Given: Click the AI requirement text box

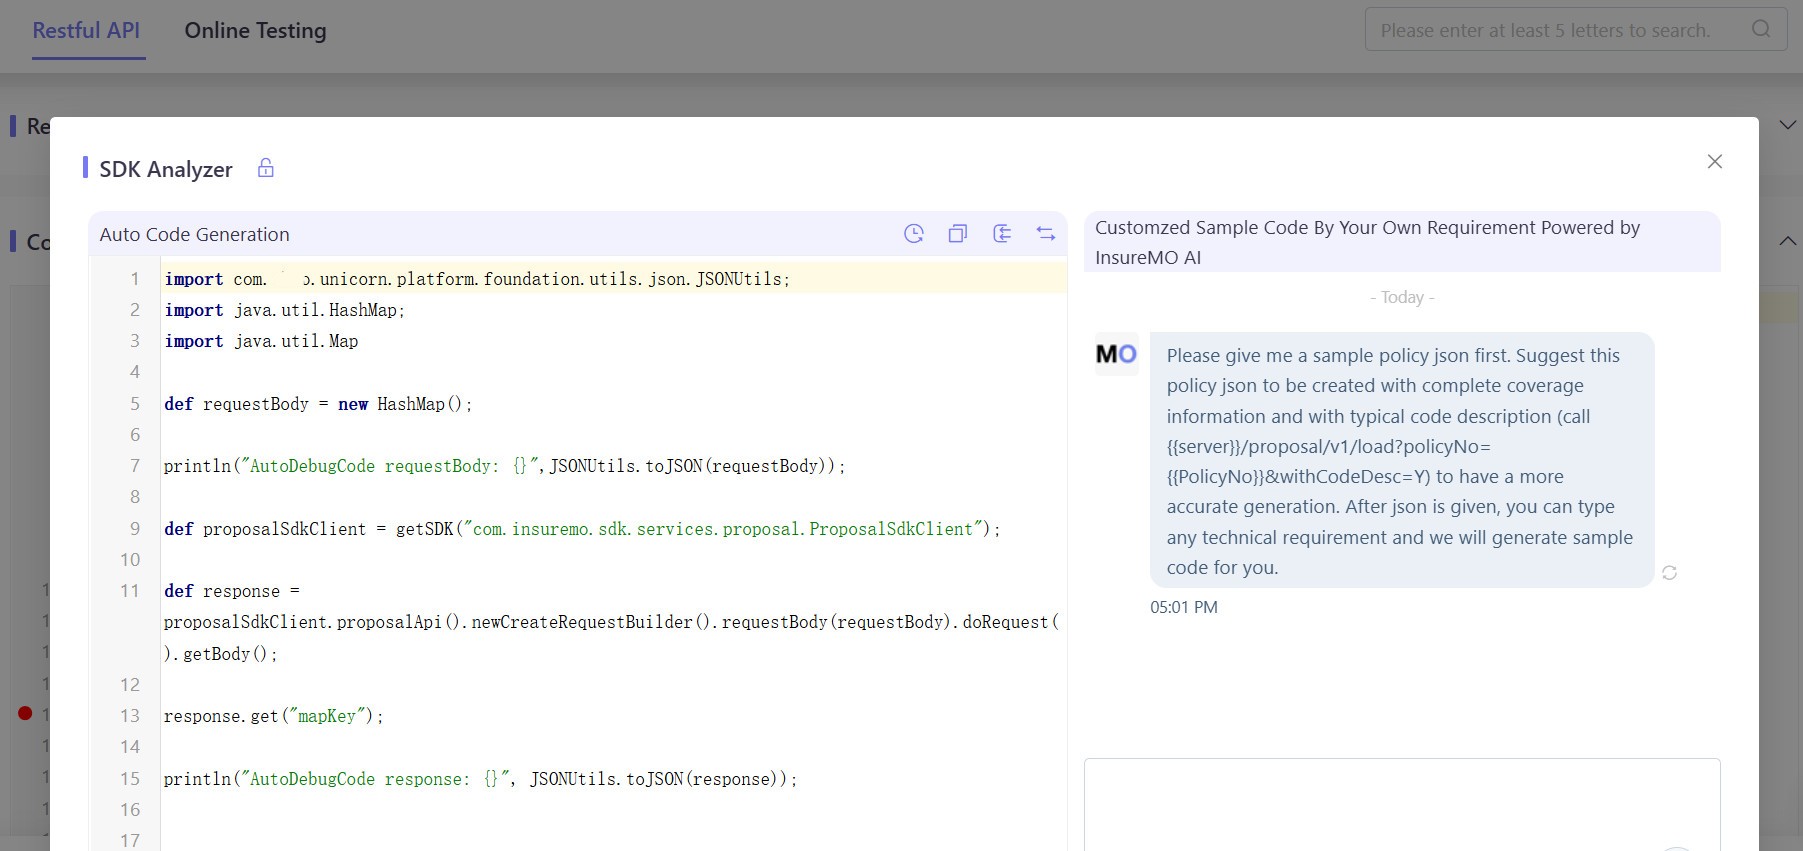Looking at the screenshot, I should pos(1402,805).
